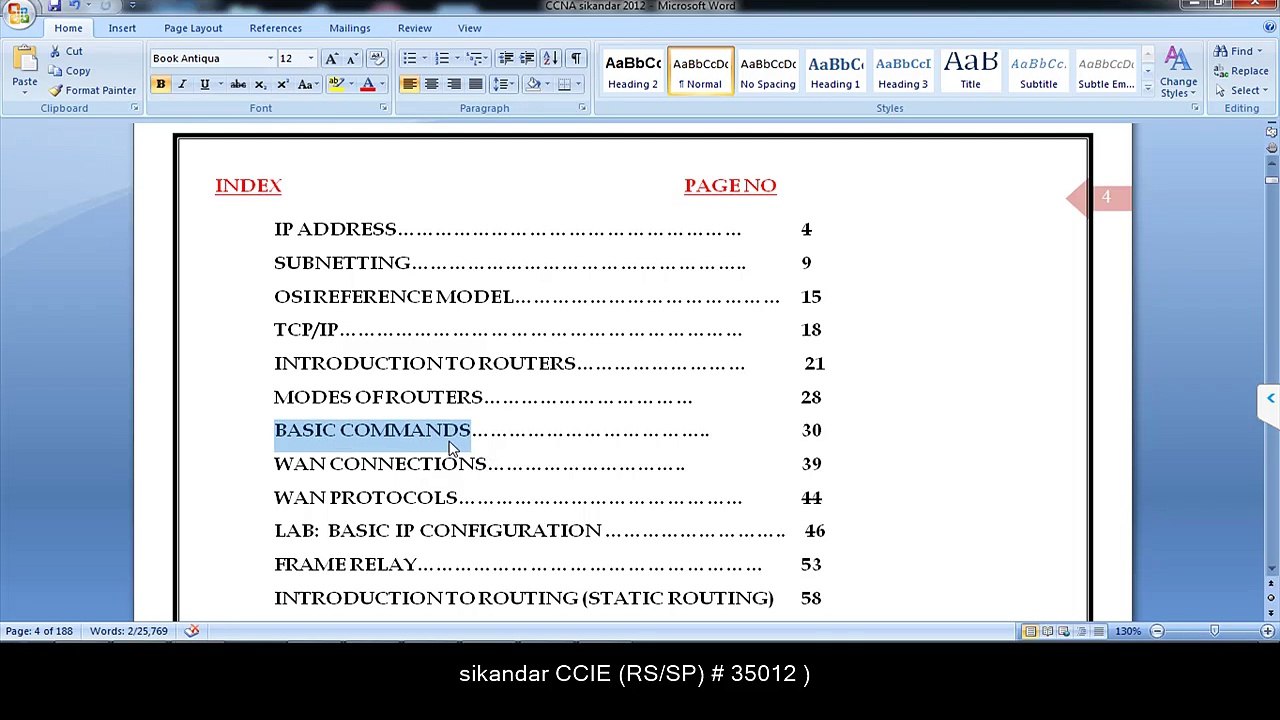Open the View ribbon tab

(x=469, y=28)
